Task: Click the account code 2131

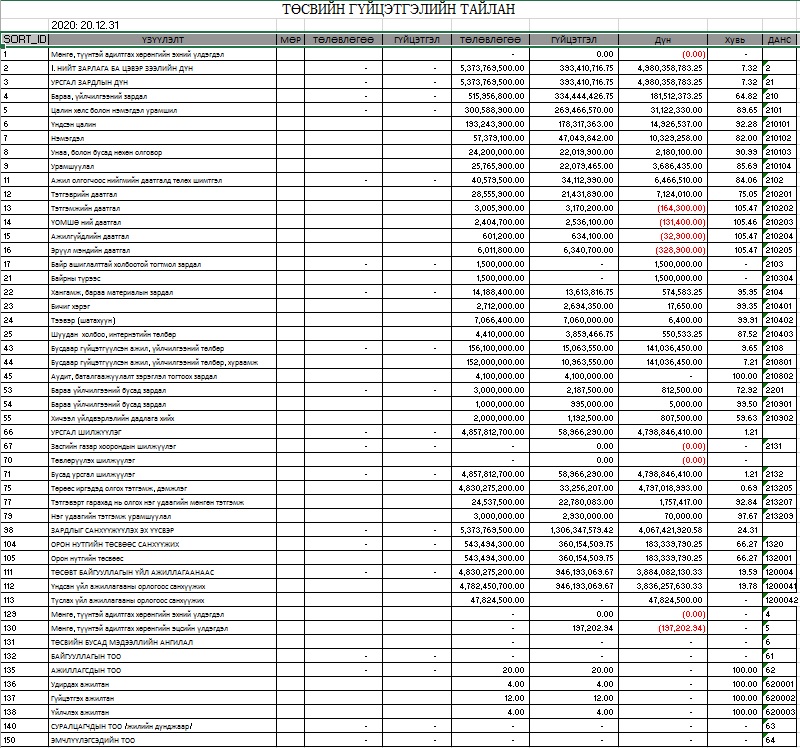Action: pyautogui.click(x=773, y=446)
